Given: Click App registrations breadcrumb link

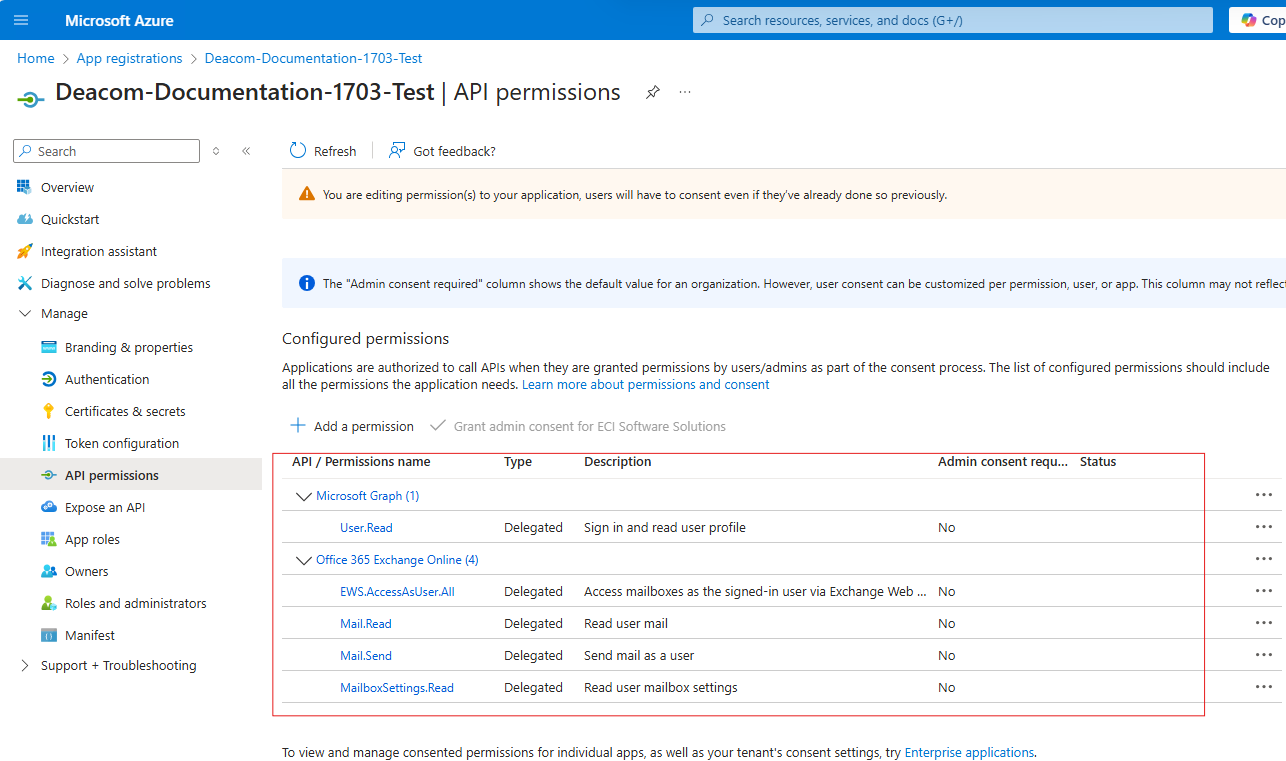Looking at the screenshot, I should tap(130, 58).
